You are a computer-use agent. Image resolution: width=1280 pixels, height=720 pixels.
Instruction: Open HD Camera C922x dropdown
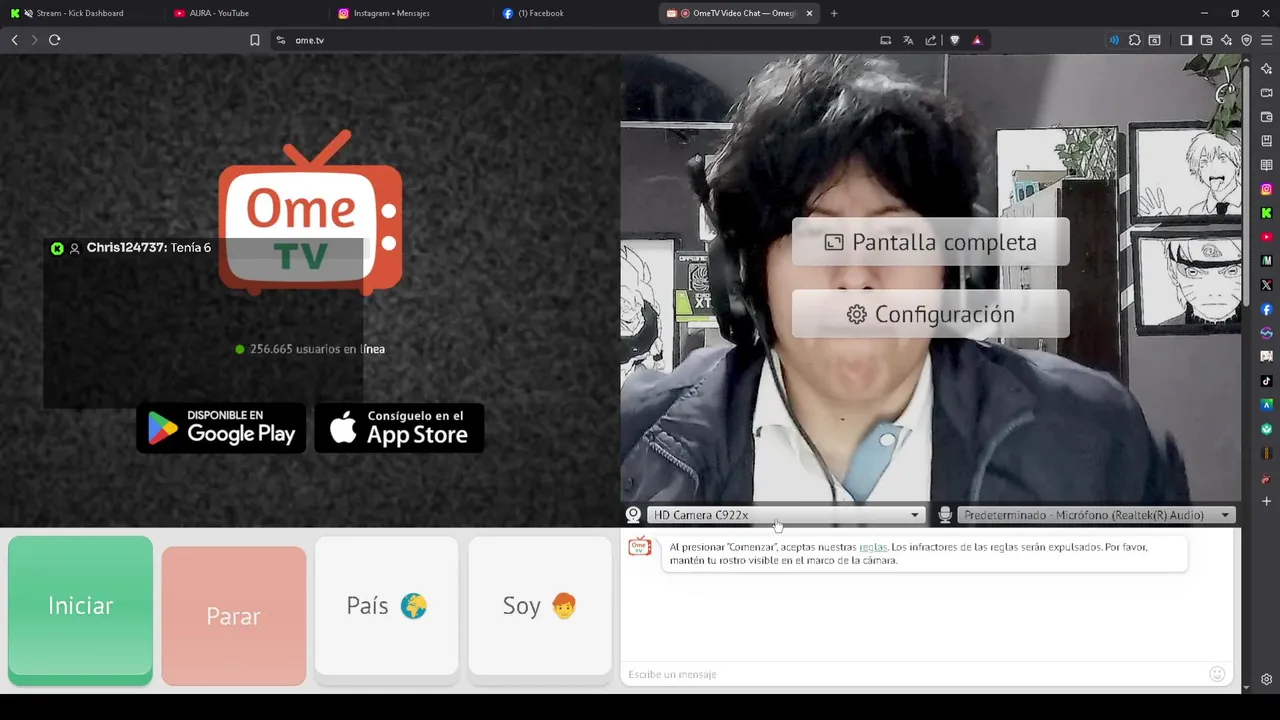point(785,515)
